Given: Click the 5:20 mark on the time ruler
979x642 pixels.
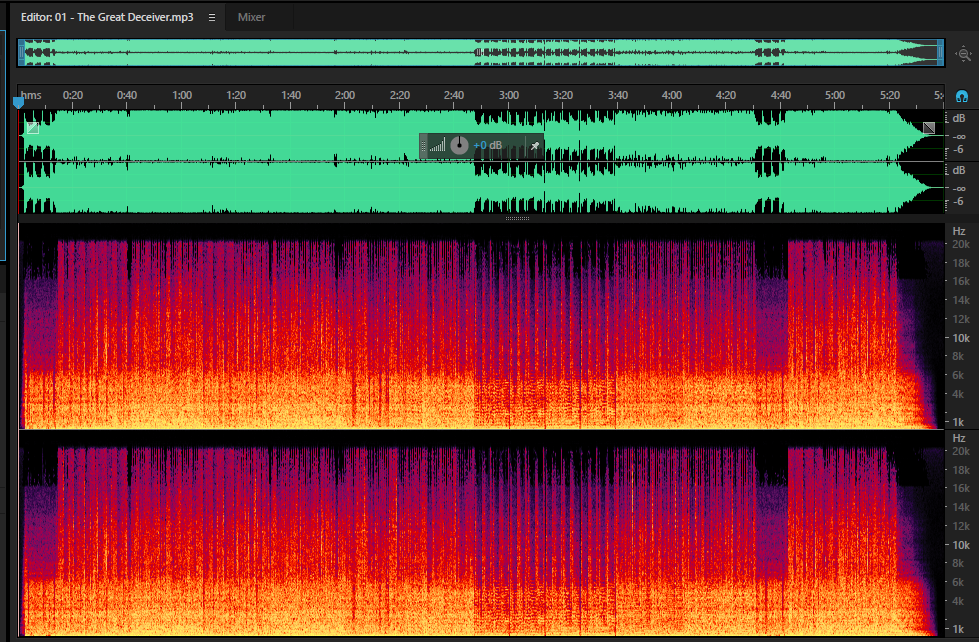Looking at the screenshot, I should (890, 96).
